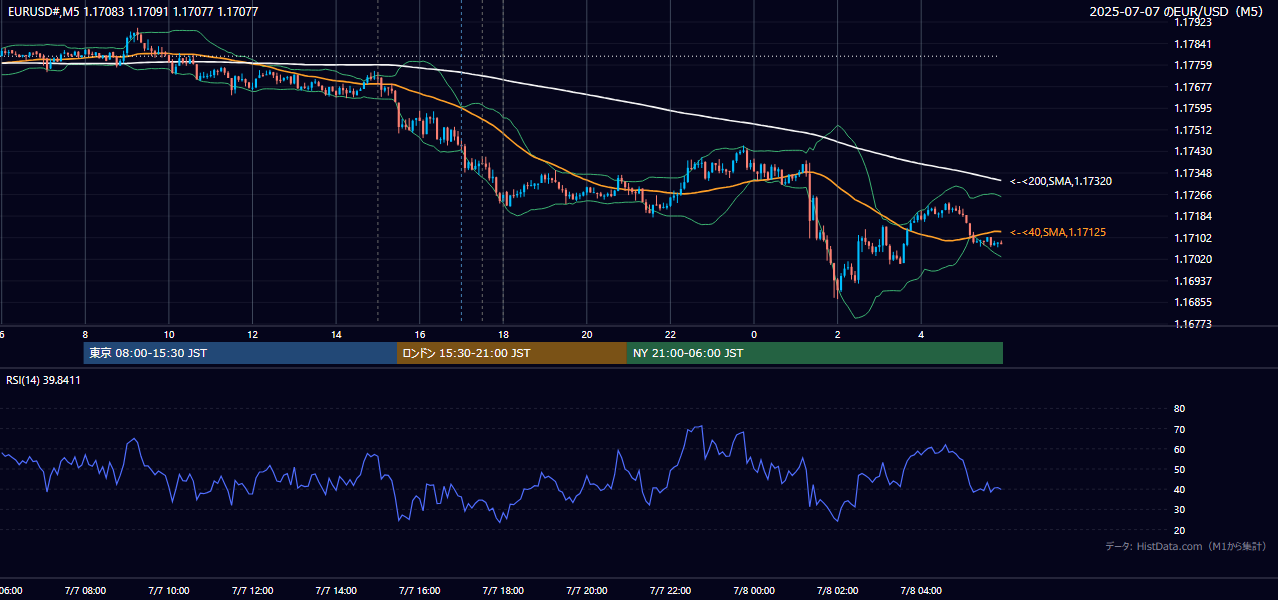Viewport: 1278px width, 600px height.
Task: Click hour label 0 on price chart axis
Action: tap(754, 334)
